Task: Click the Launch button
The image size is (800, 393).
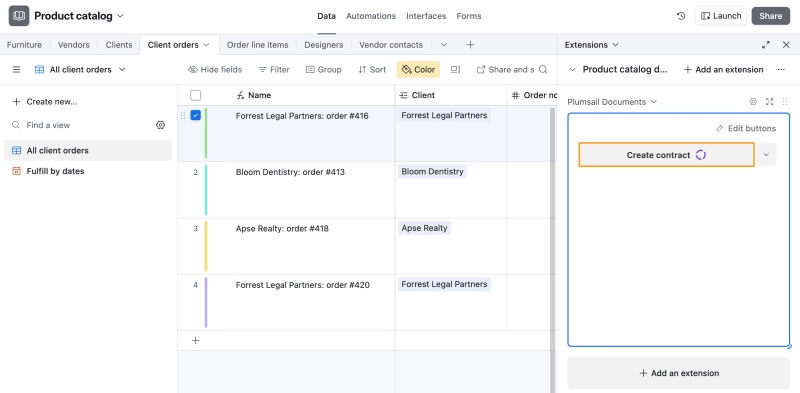Action: point(721,16)
